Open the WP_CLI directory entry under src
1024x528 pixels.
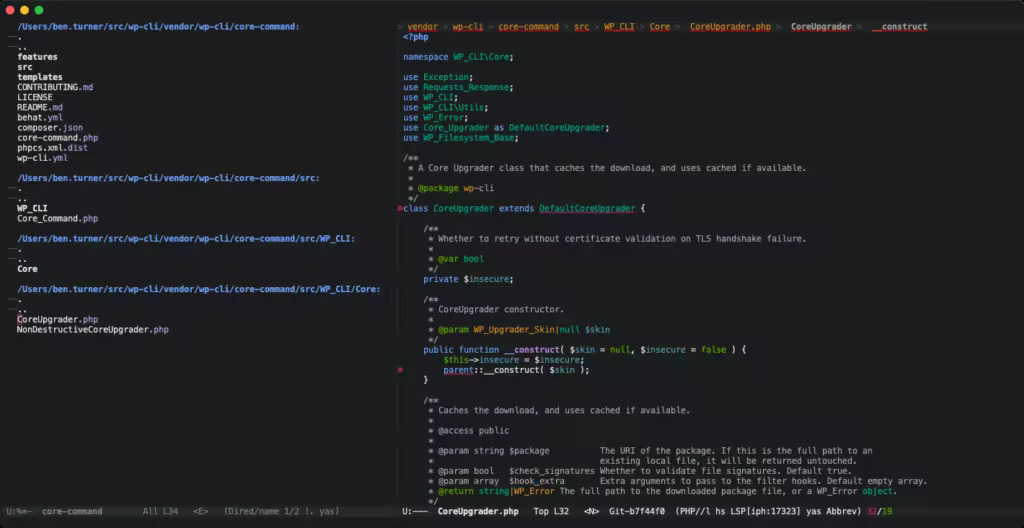pos(32,208)
